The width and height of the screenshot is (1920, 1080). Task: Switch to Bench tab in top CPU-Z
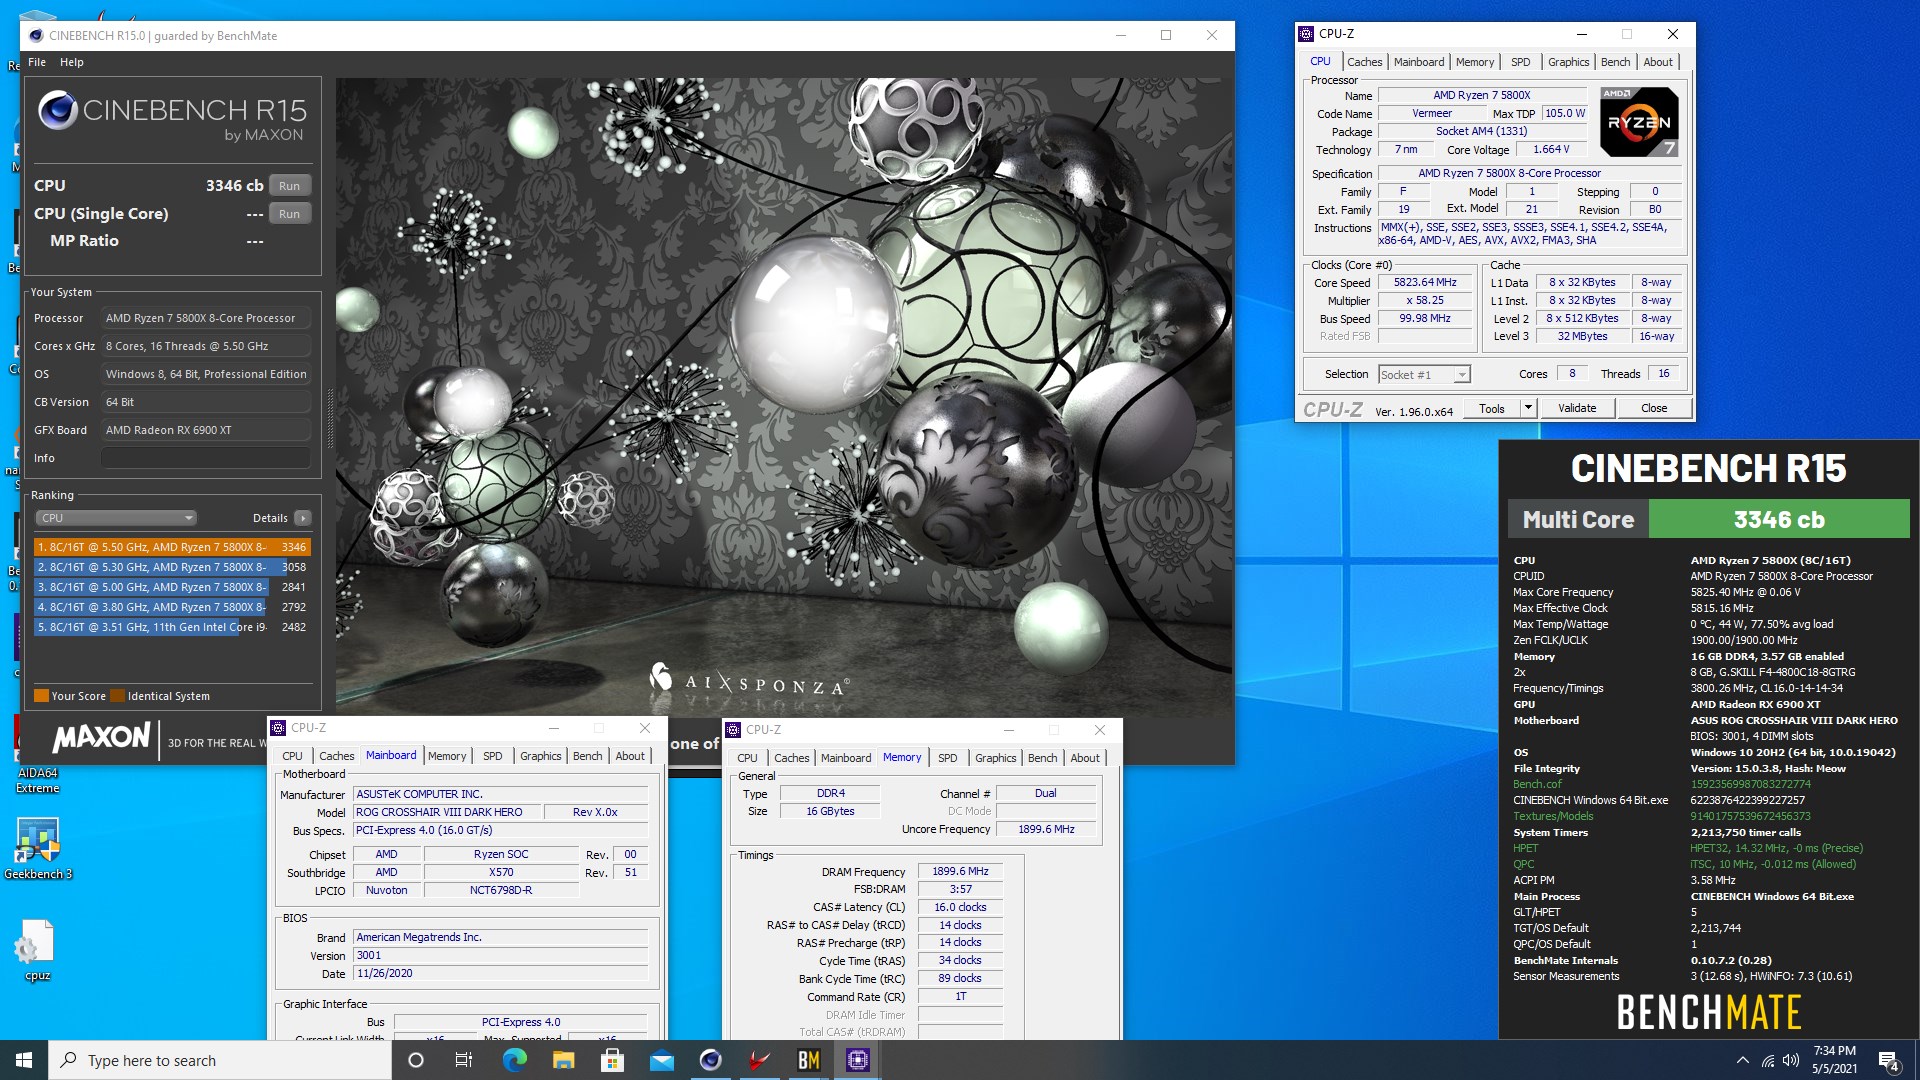(x=1615, y=62)
